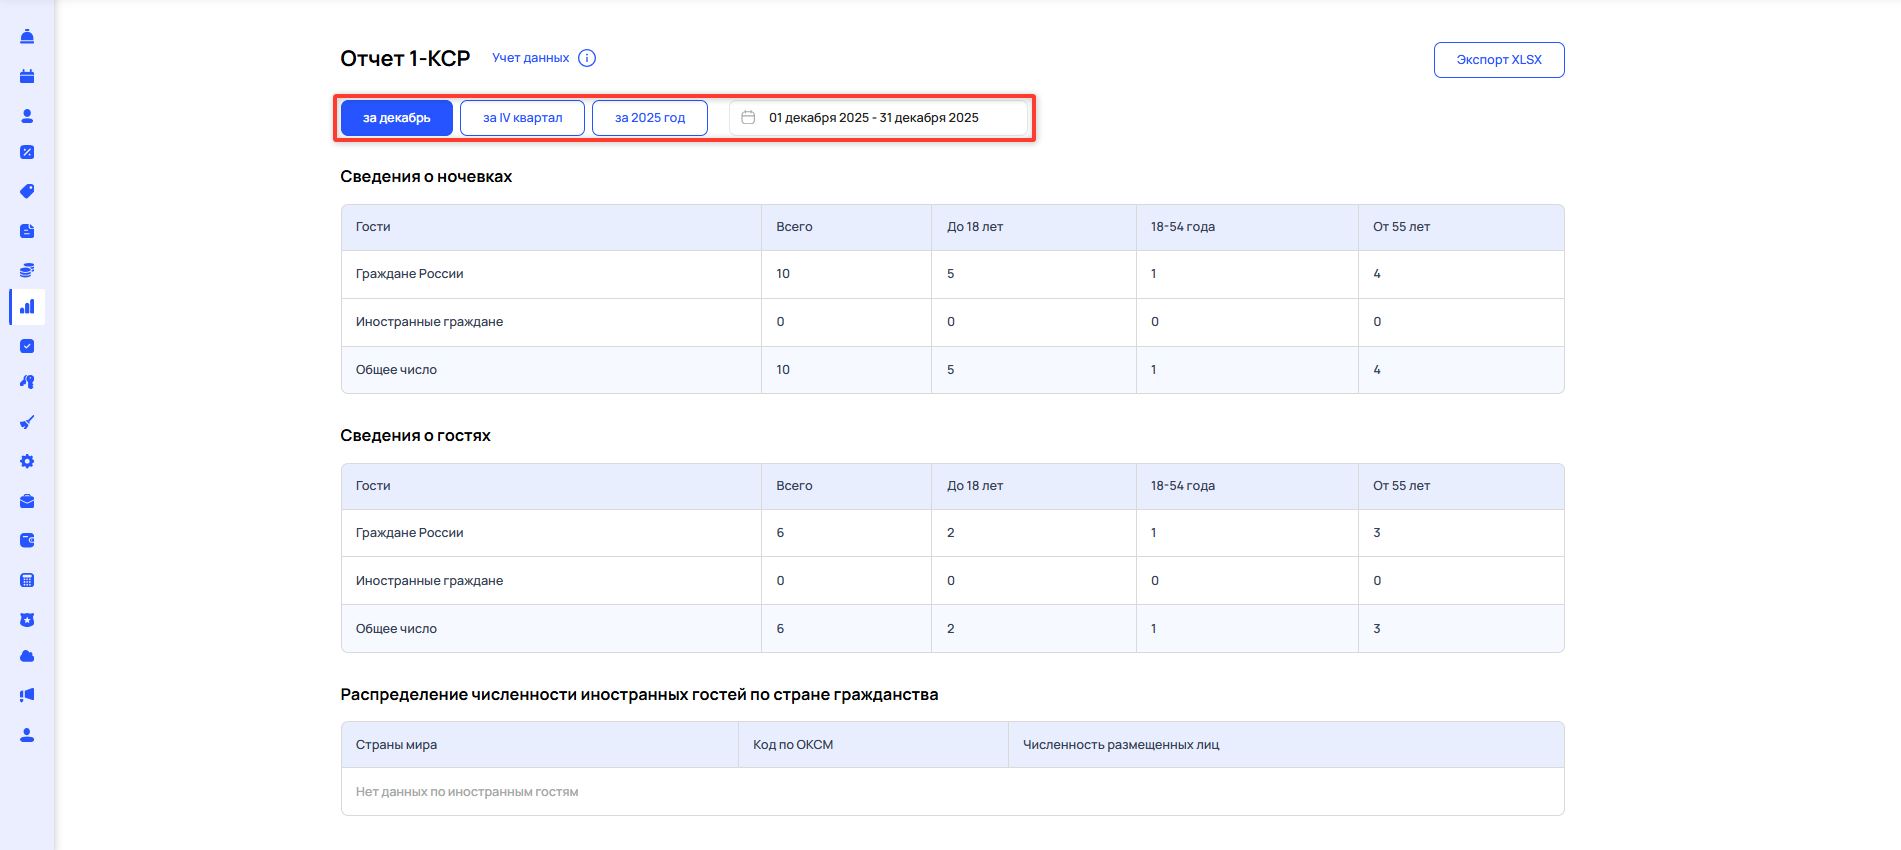This screenshot has height=850, width=1901.
Task: Open the cloud icon in the sidebar
Action: click(27, 657)
